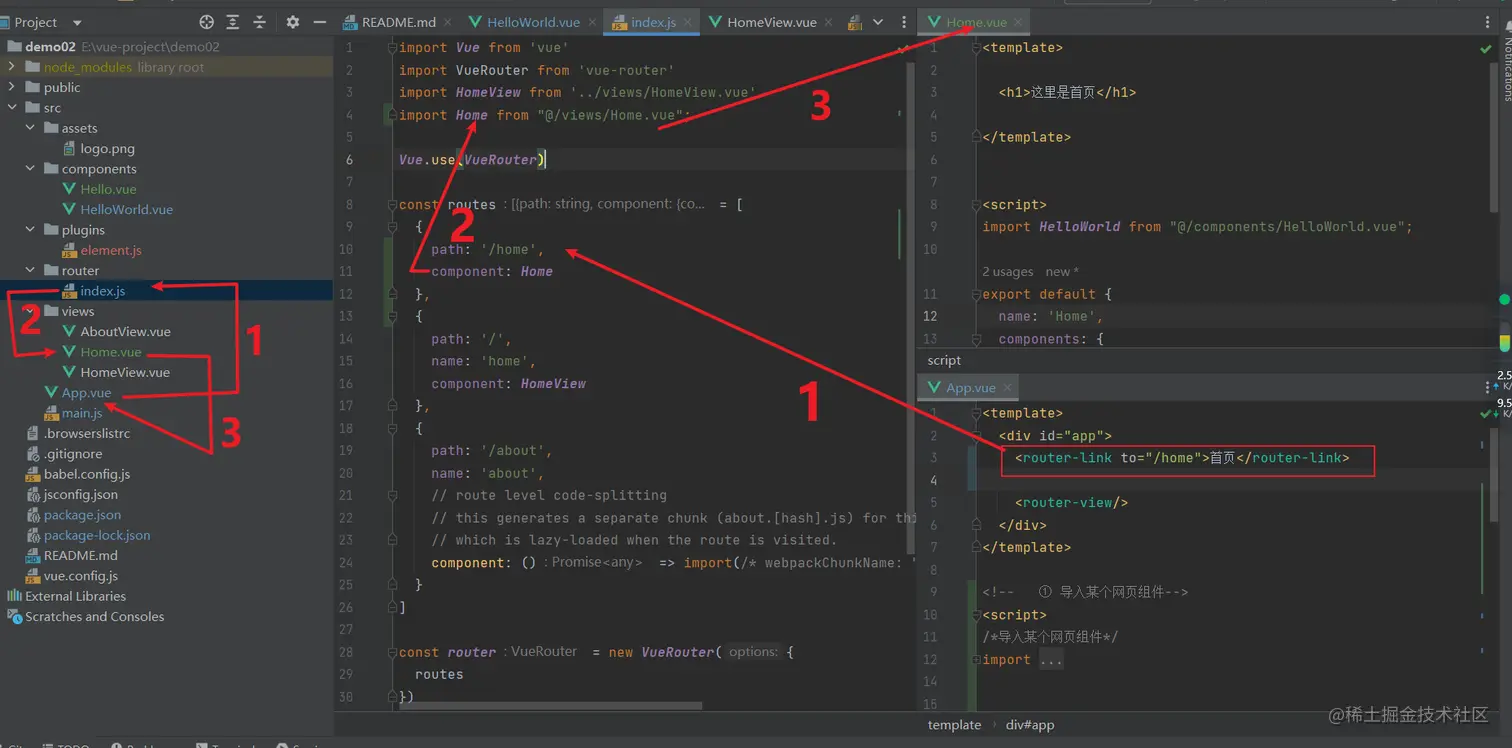
Task: Open Project panel settings gear
Action: coord(293,22)
